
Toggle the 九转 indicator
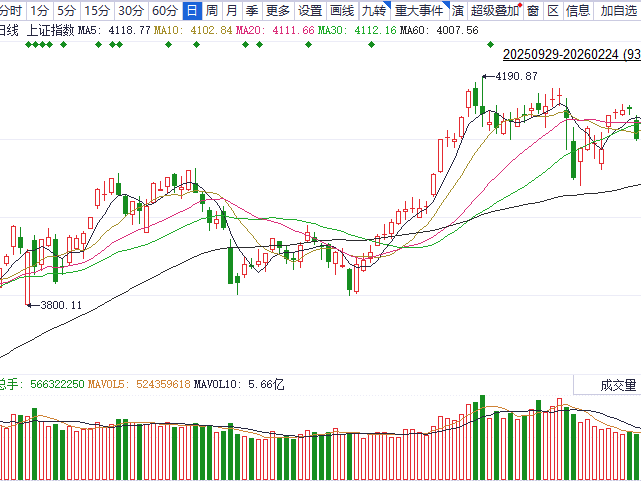pos(373,11)
